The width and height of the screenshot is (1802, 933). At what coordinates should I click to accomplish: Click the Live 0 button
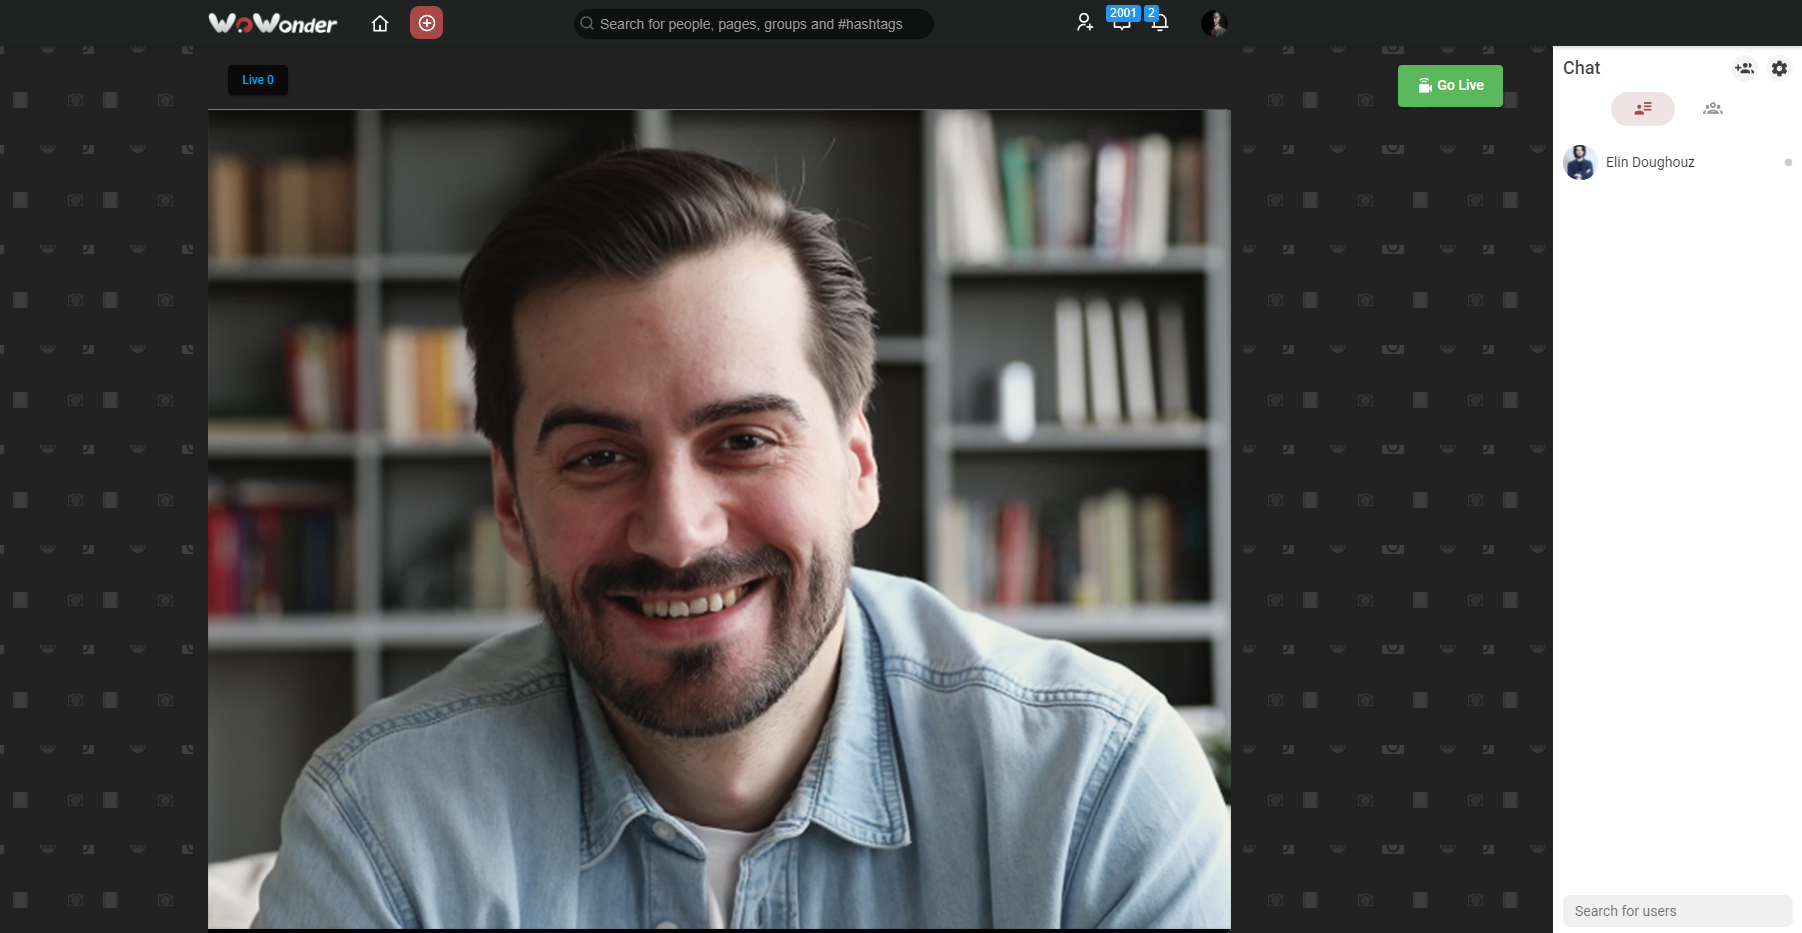click(257, 80)
